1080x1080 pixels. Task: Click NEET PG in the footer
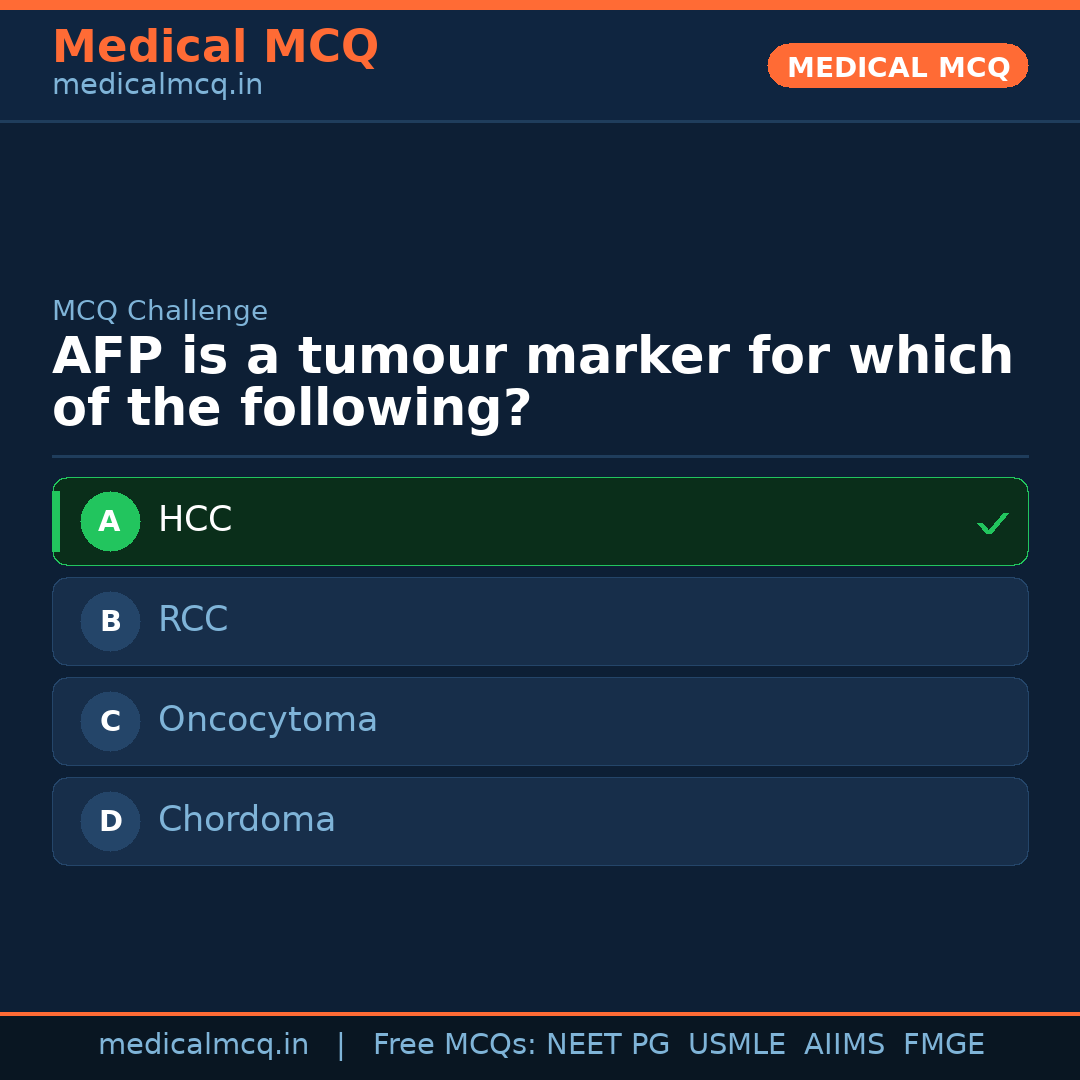pyautogui.click(x=608, y=1045)
